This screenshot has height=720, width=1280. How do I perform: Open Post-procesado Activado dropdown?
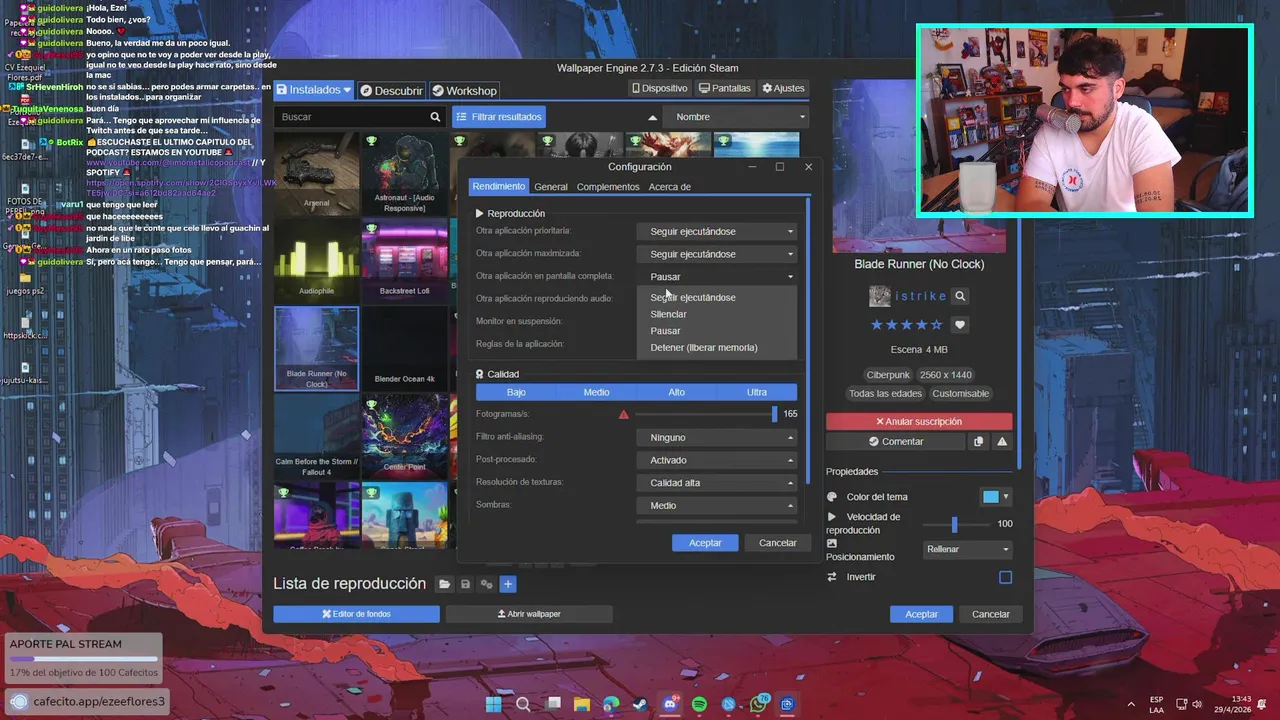point(717,460)
